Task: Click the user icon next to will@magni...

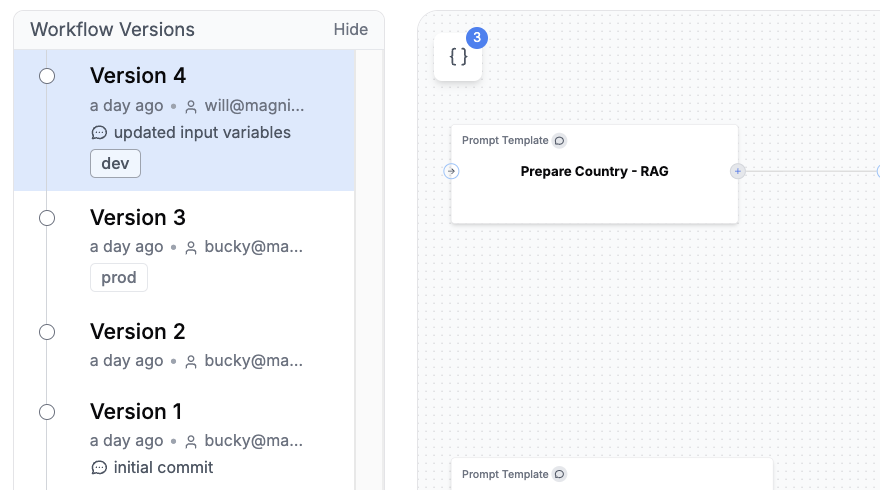Action: (191, 107)
